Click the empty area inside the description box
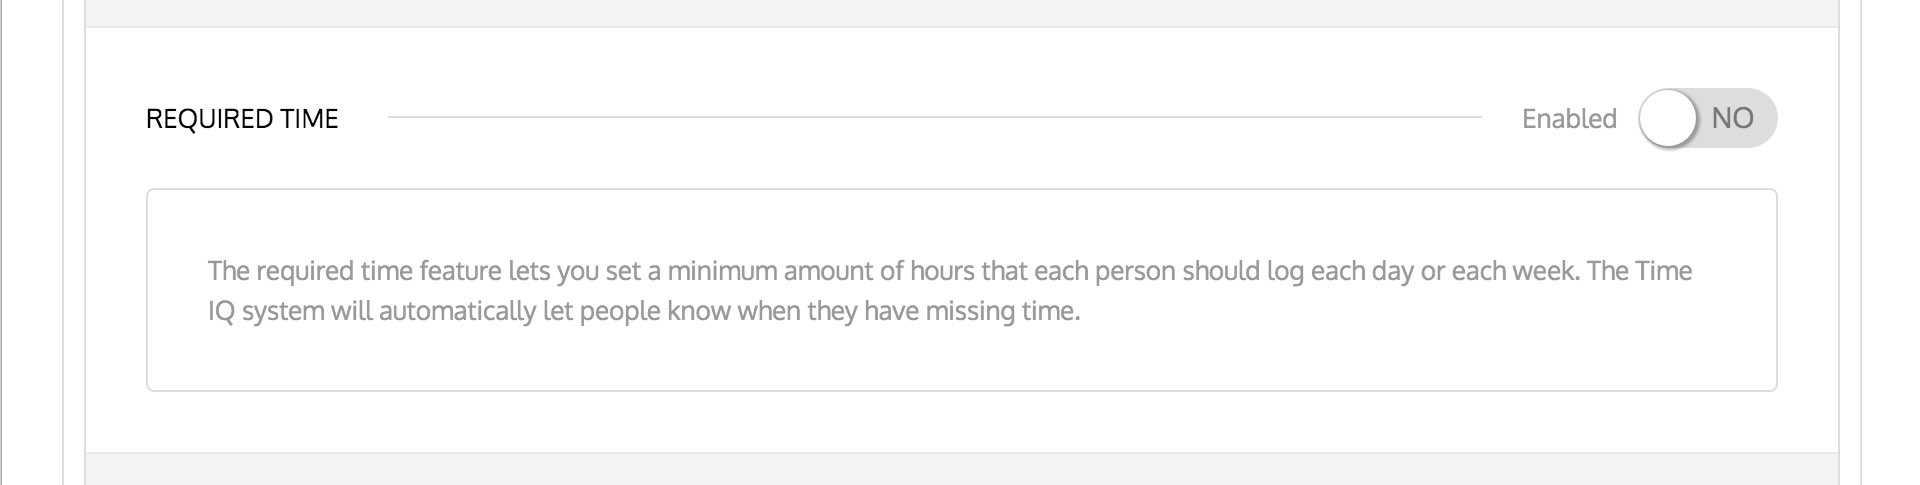 pyautogui.click(x=1400, y=350)
